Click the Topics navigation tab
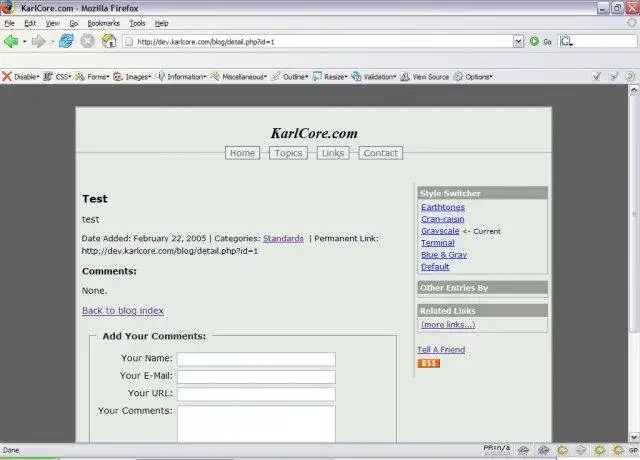This screenshot has height=460, width=640. coord(288,153)
